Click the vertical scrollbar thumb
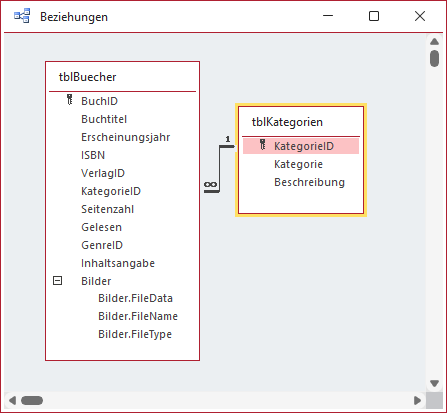The width and height of the screenshot is (447, 413). (434, 59)
